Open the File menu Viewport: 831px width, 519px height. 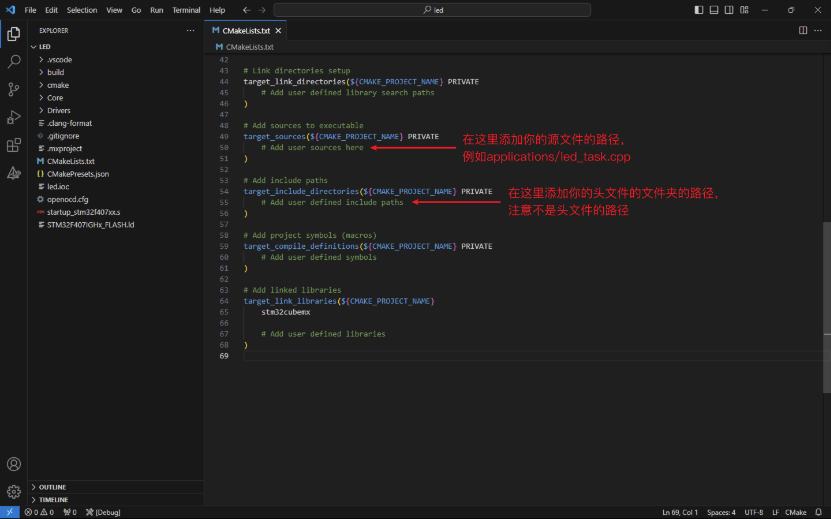30,10
